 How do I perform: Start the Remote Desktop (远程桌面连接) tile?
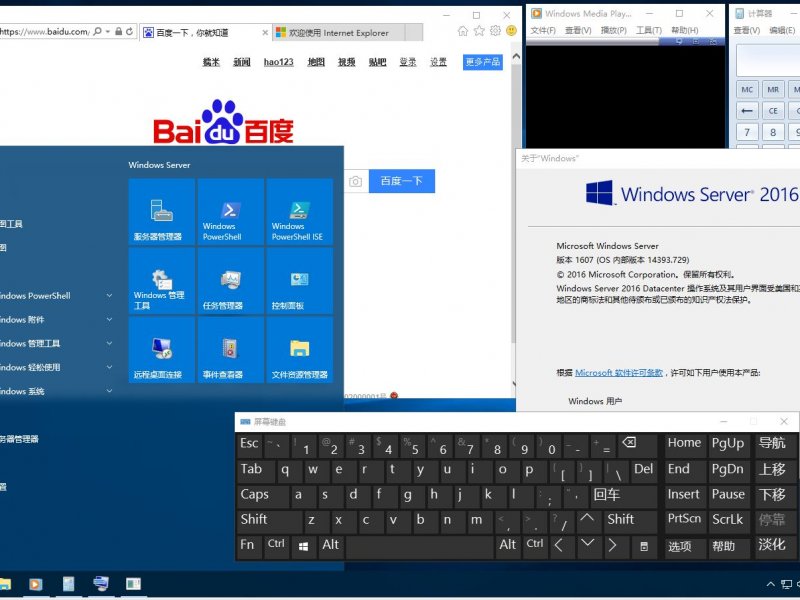162,349
